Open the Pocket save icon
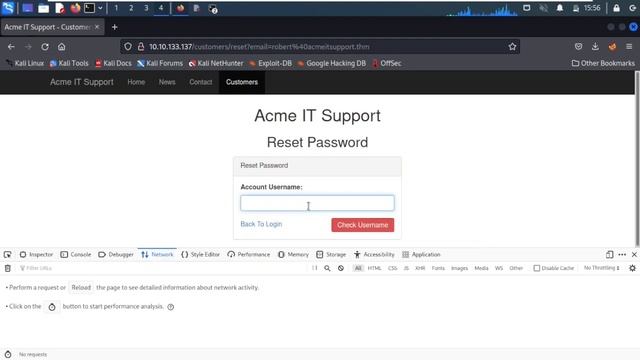The width and height of the screenshot is (640, 360). 578,47
